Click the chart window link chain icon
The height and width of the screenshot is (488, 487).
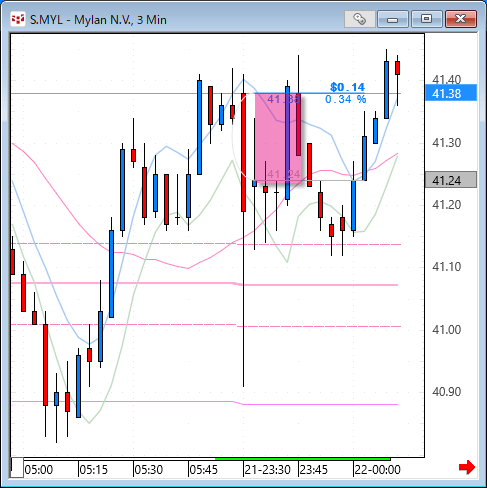pos(359,19)
